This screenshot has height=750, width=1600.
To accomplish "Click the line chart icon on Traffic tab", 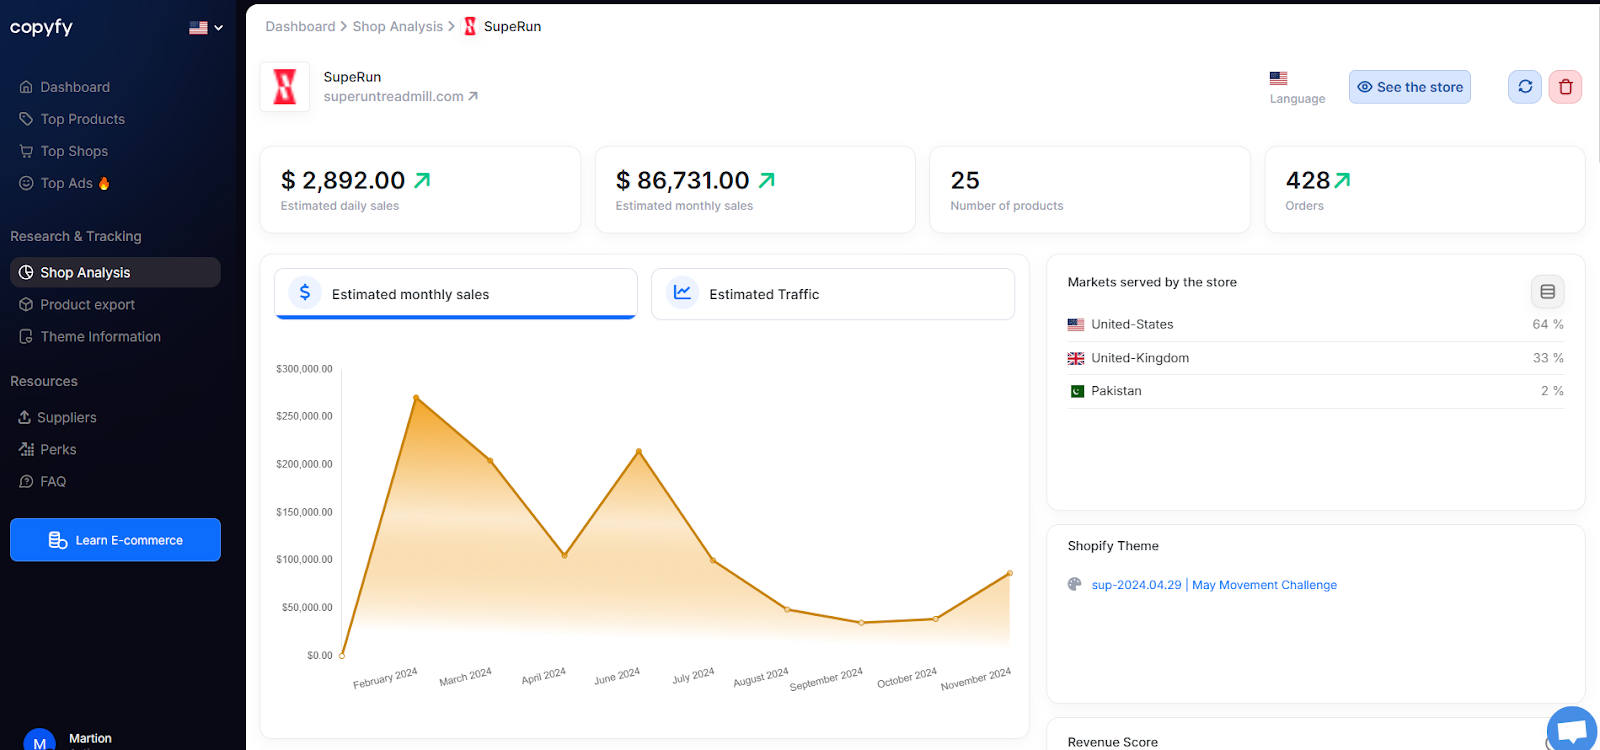I will (x=682, y=292).
